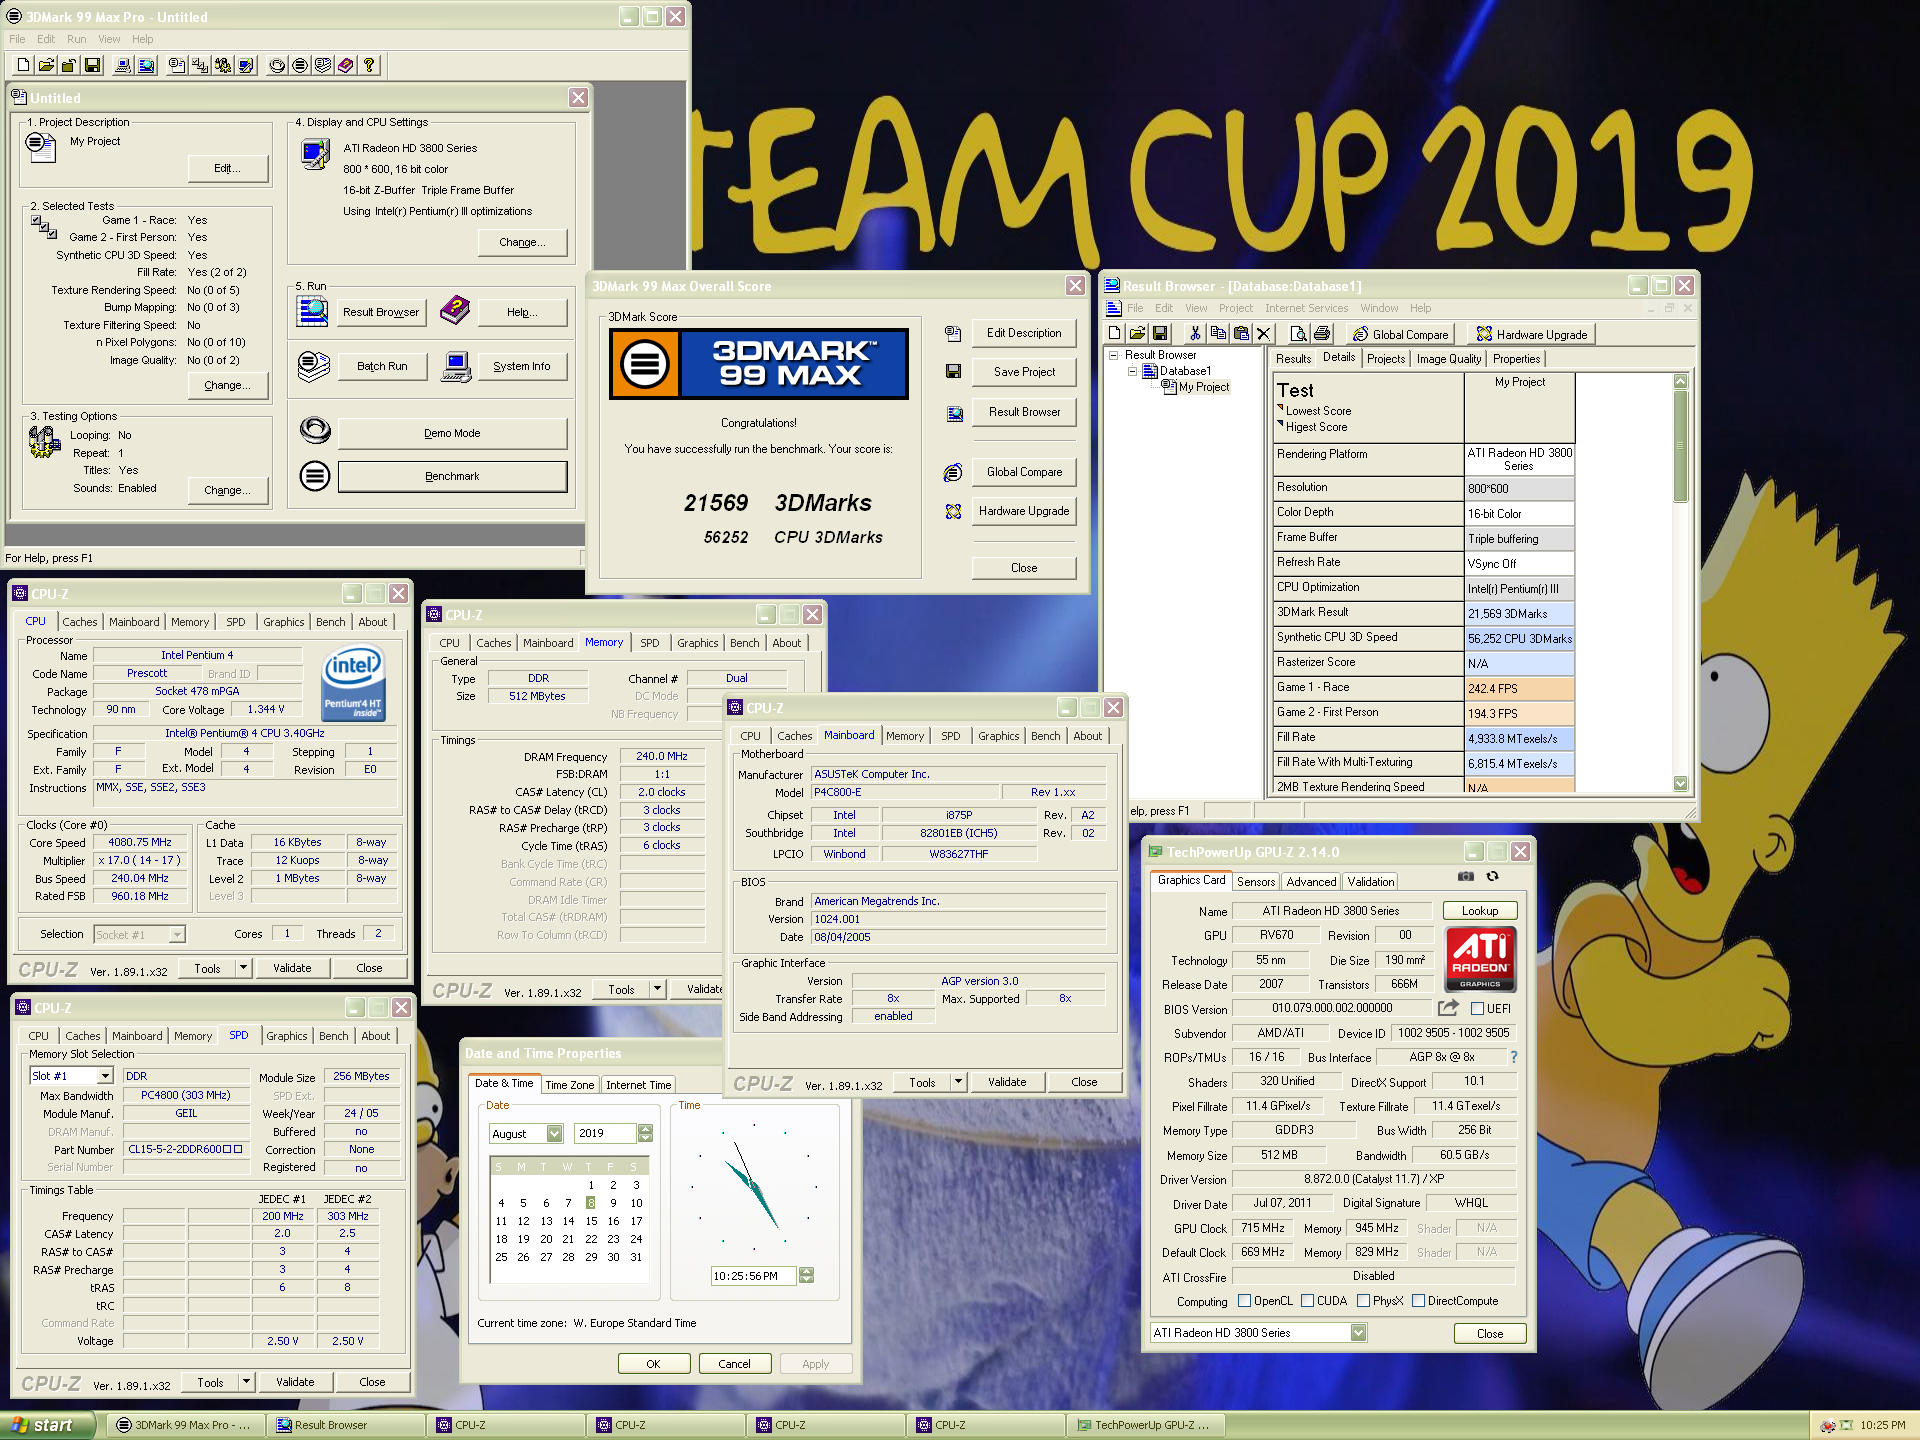Toggle the PhysX checkbox in GPU-Z

[x=1363, y=1301]
